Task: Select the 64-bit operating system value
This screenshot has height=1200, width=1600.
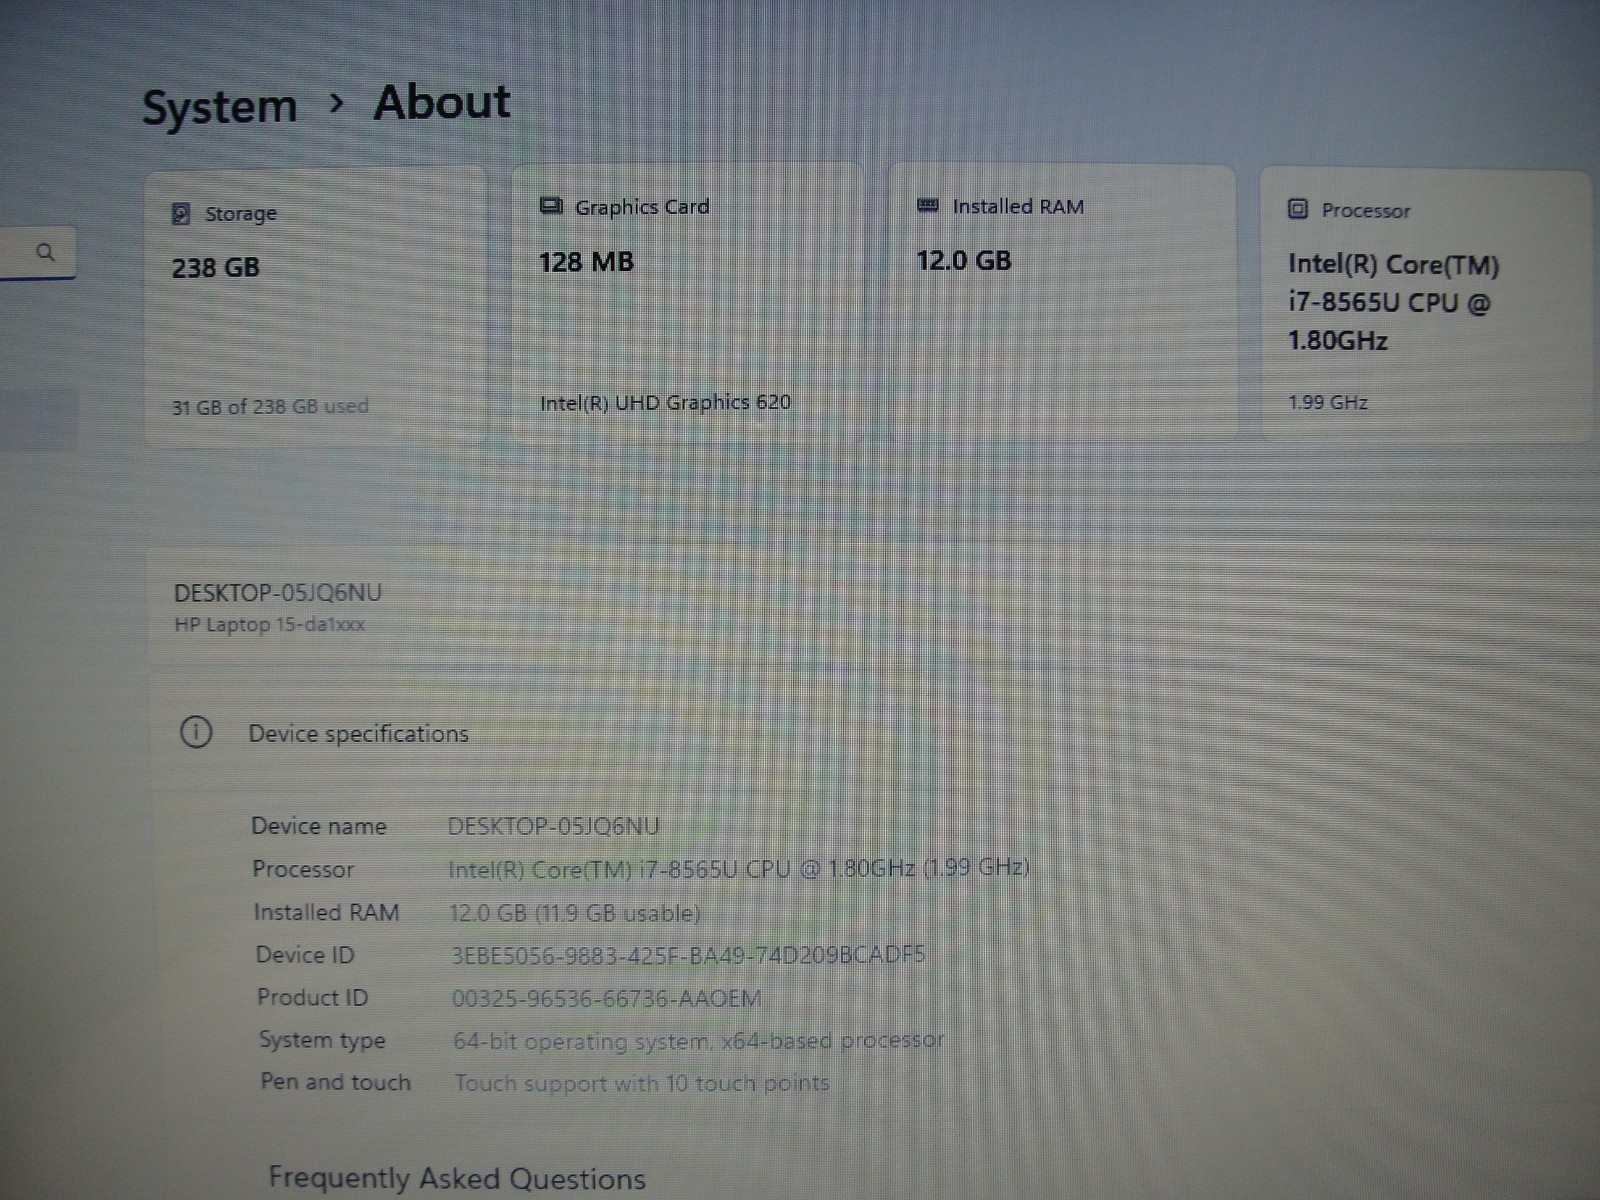Action: point(698,1041)
